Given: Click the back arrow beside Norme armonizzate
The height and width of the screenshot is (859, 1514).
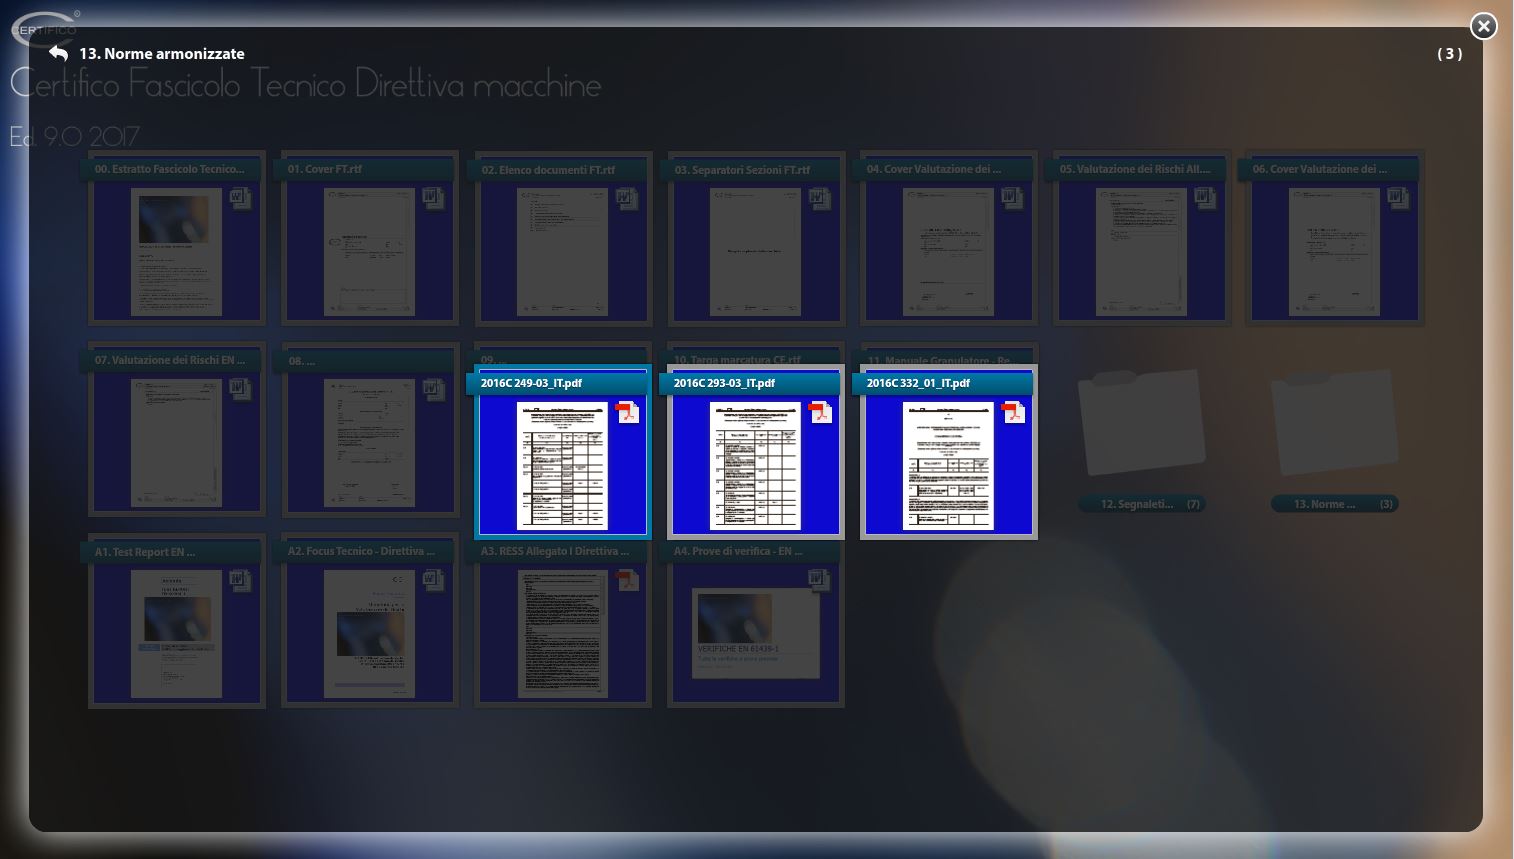Looking at the screenshot, I should (59, 53).
